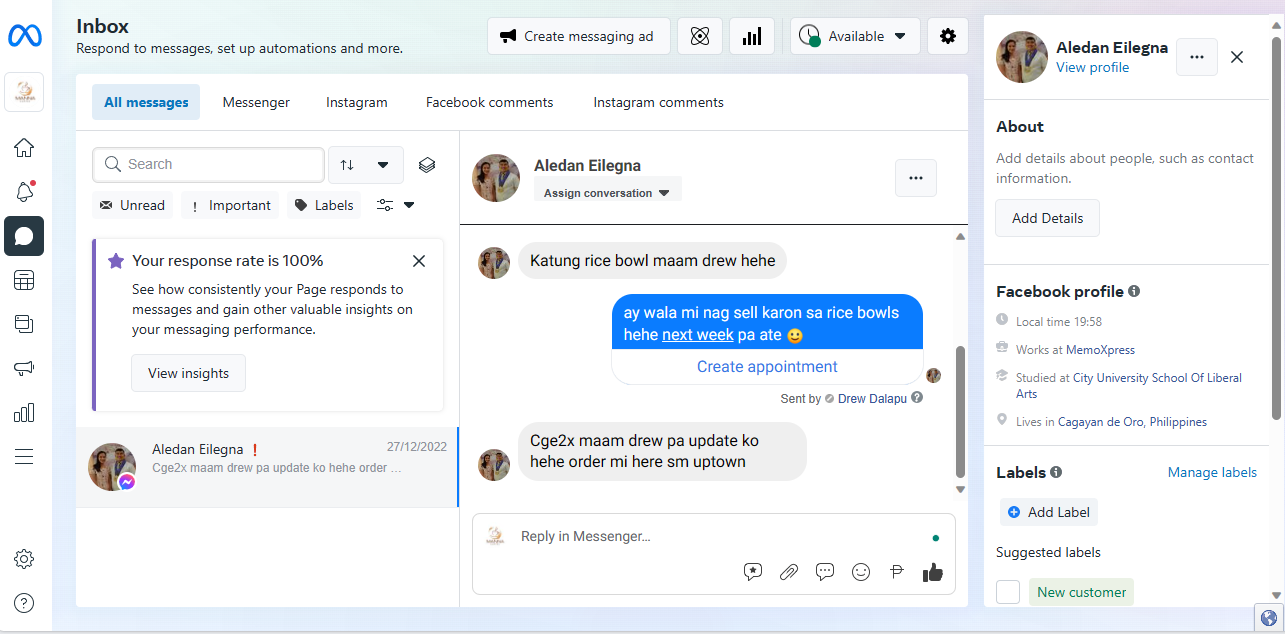
Task: Open View profile link
Action: (1093, 68)
